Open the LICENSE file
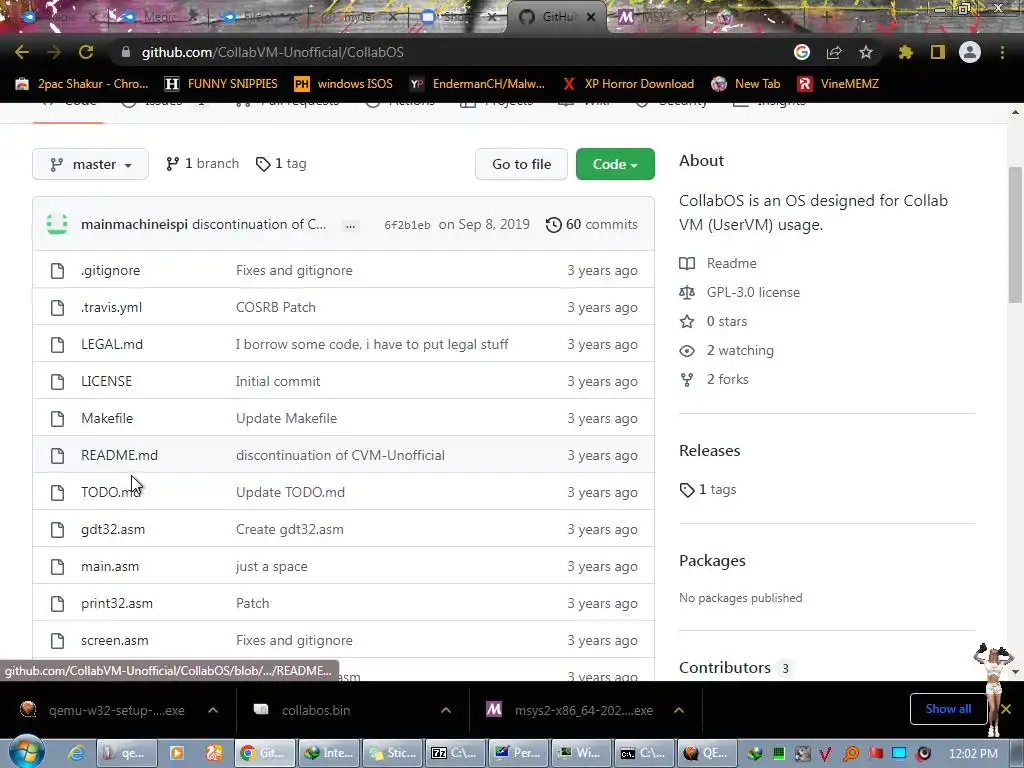Image resolution: width=1024 pixels, height=768 pixels. click(106, 381)
